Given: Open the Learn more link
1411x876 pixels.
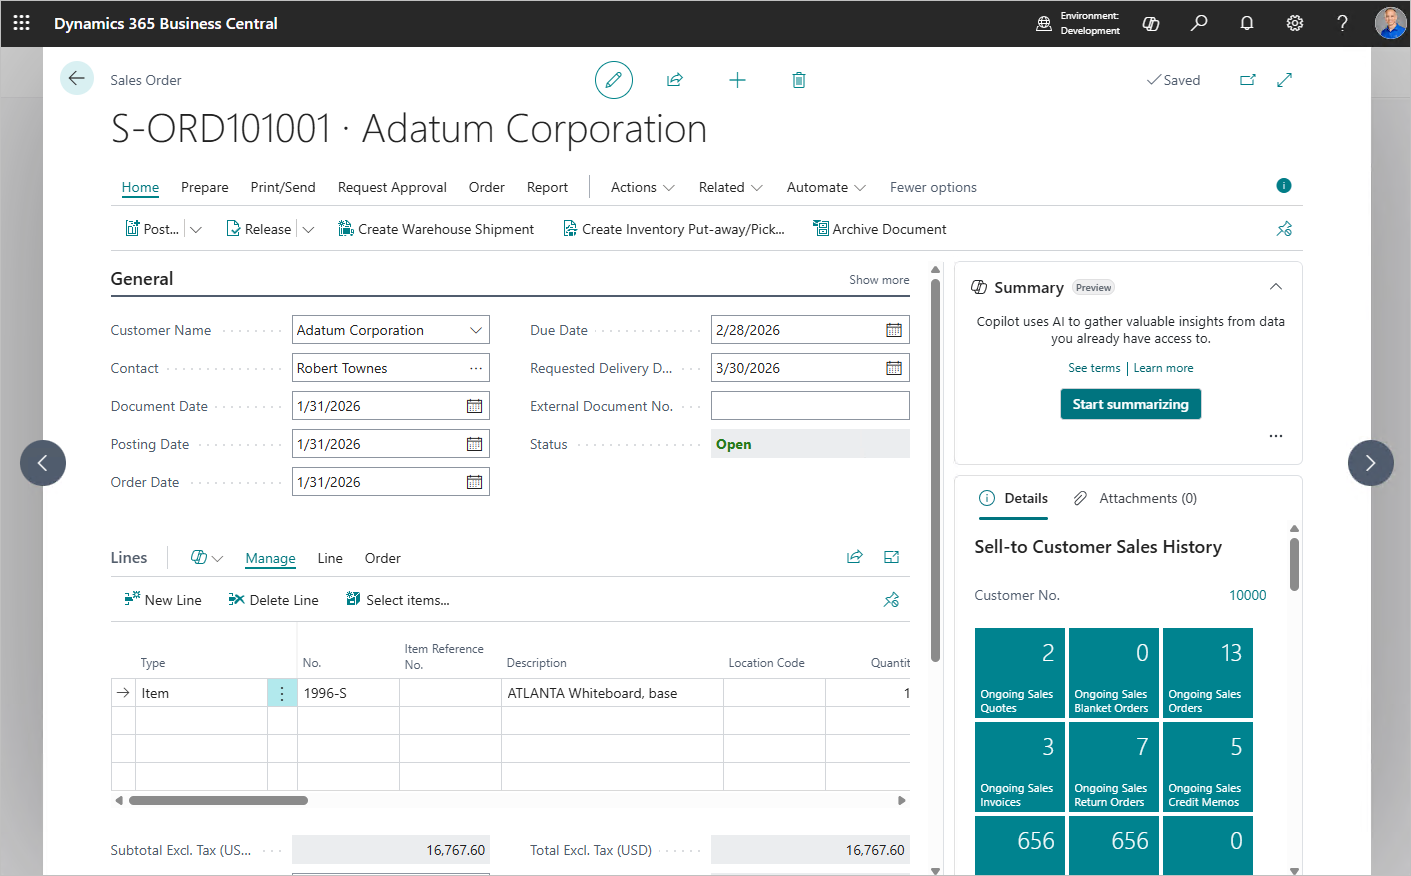Looking at the screenshot, I should tap(1164, 368).
